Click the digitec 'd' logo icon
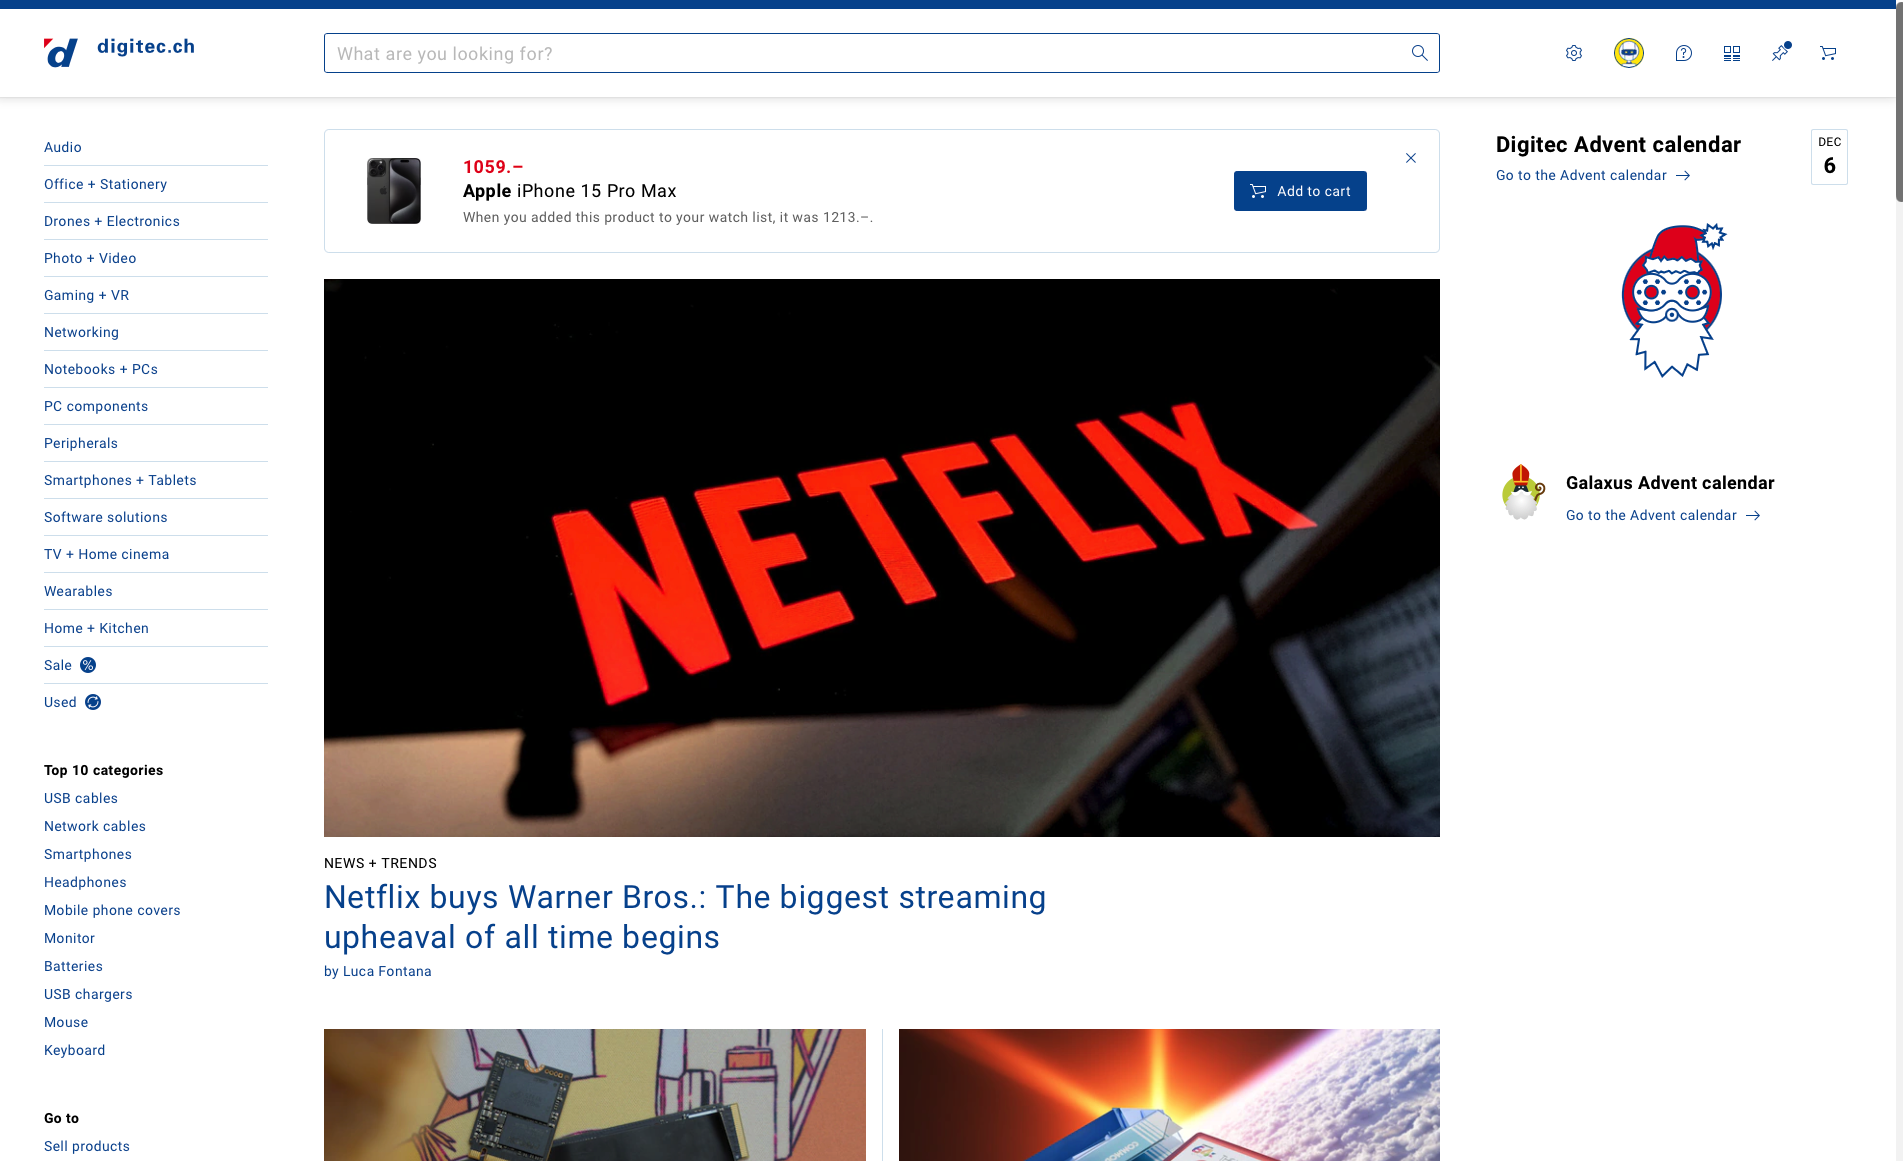 coord(61,52)
